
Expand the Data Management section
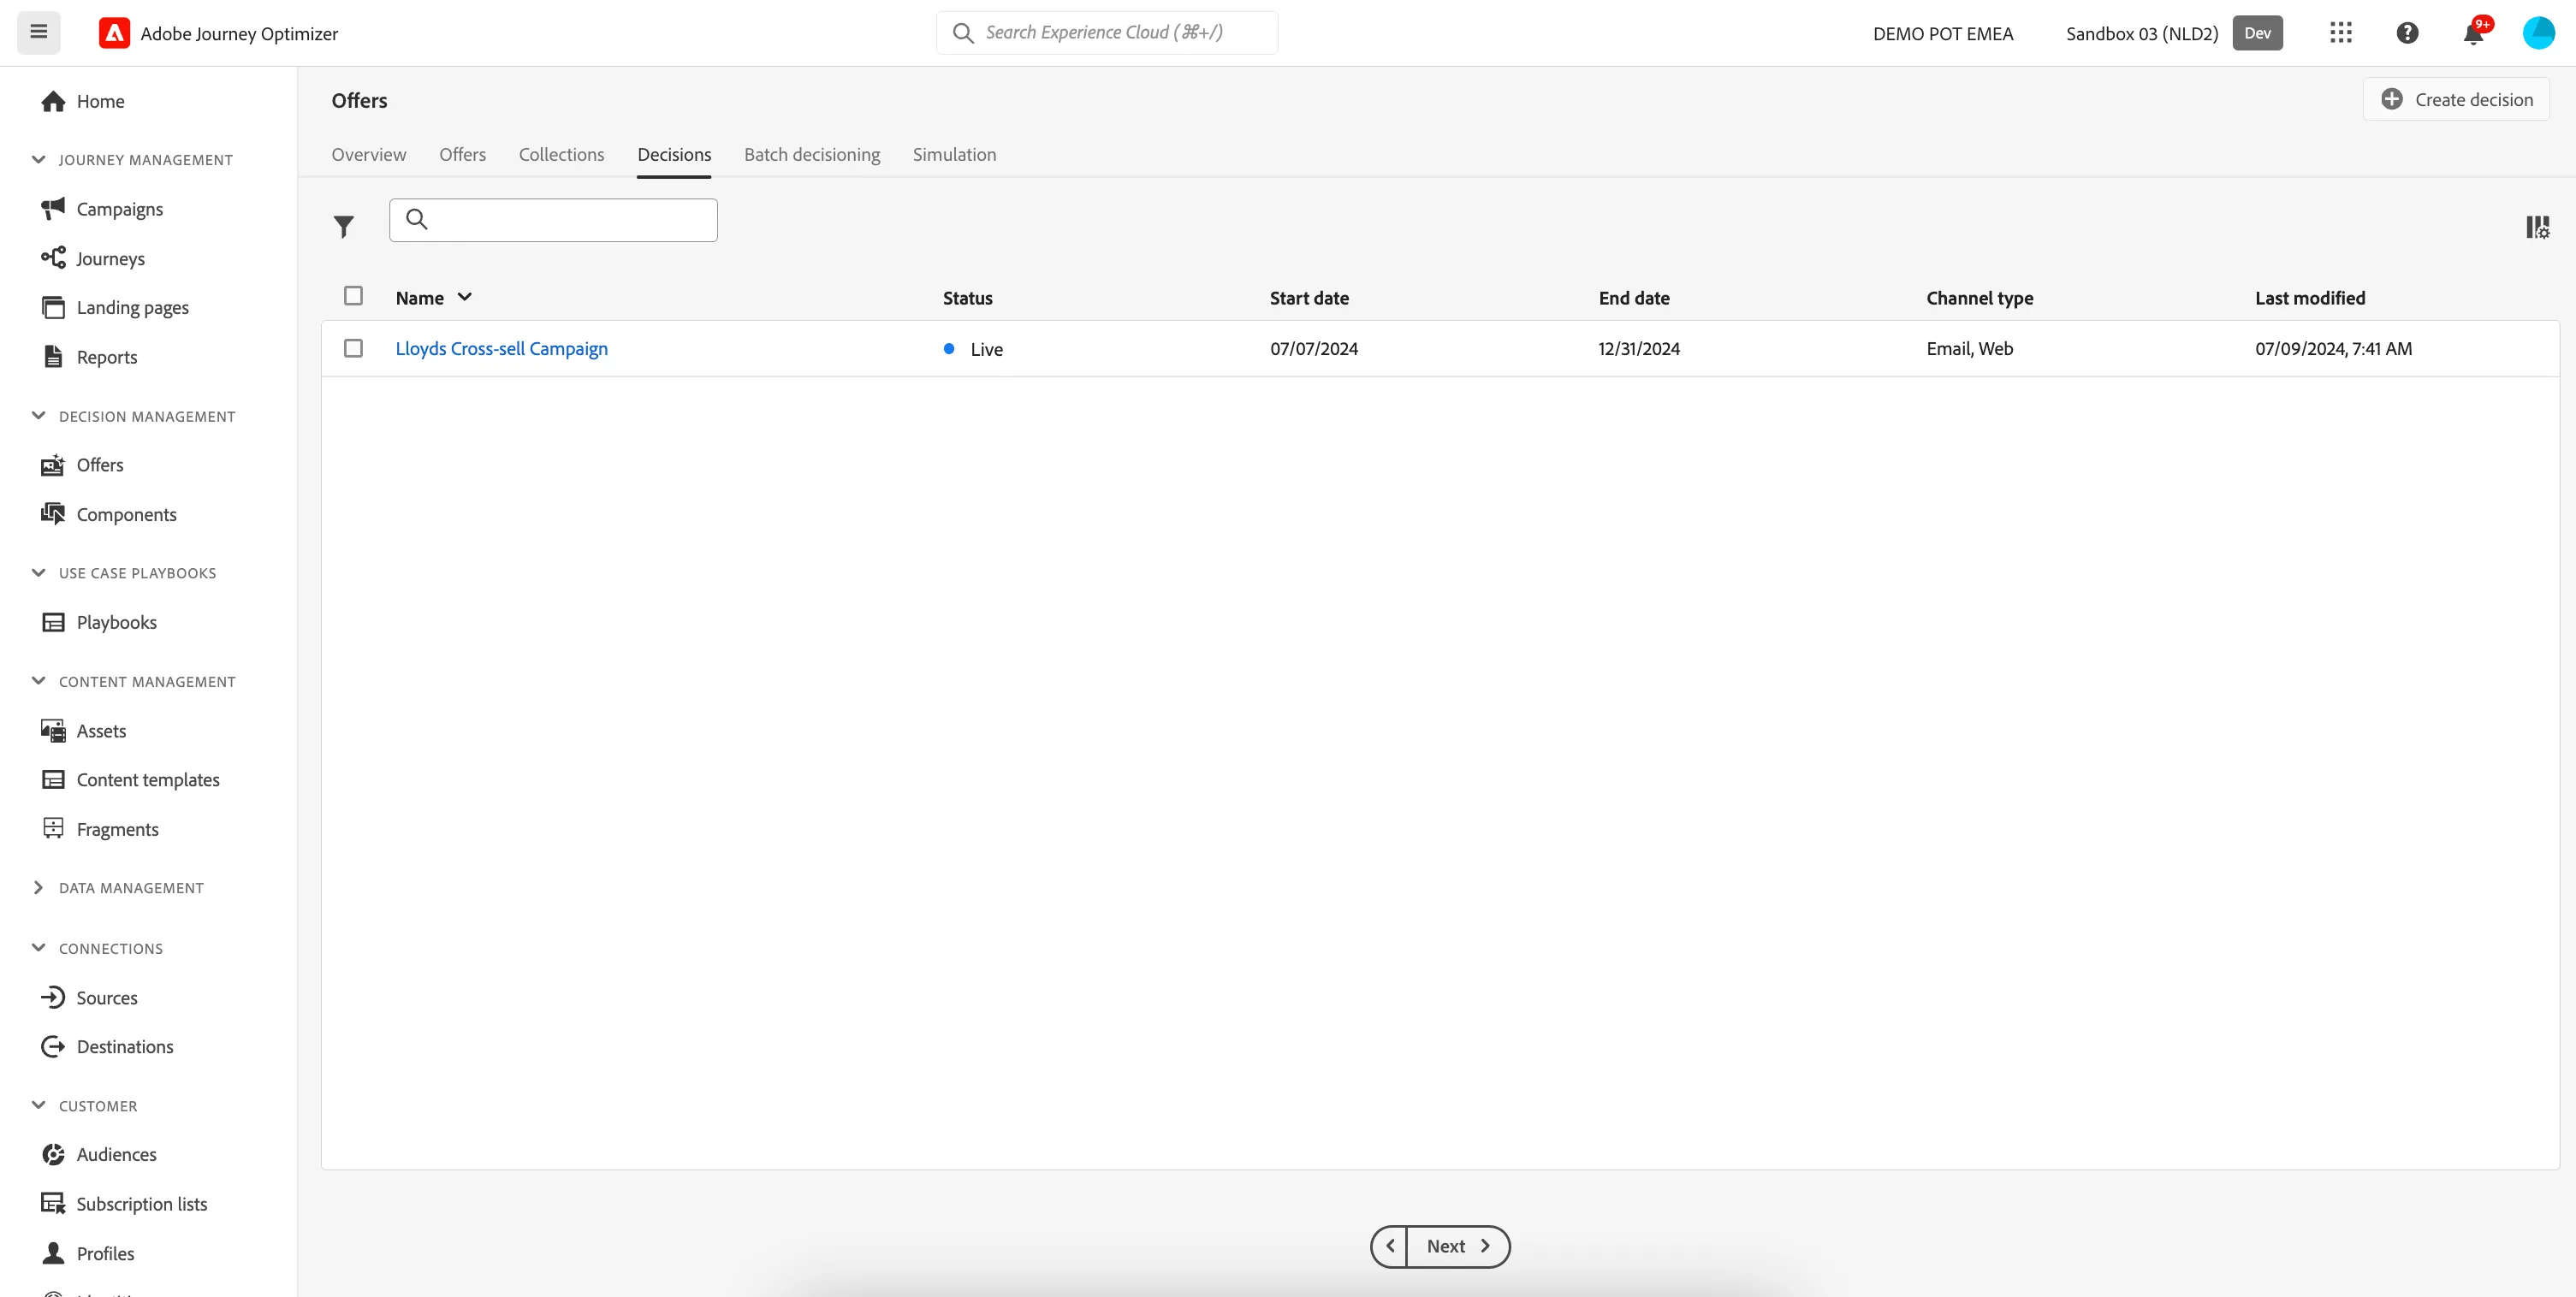pyautogui.click(x=38, y=888)
